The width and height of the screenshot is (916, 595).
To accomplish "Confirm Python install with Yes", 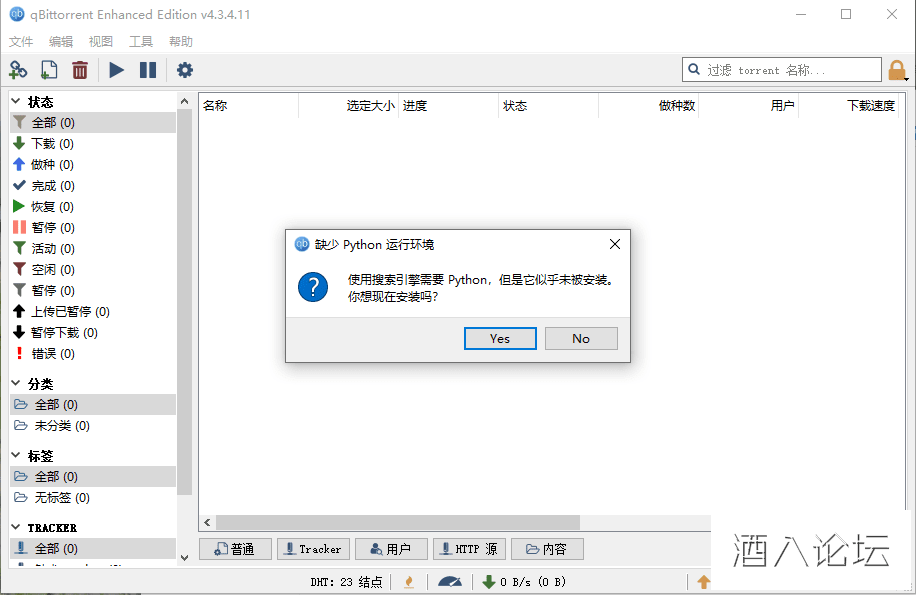I will pos(500,339).
